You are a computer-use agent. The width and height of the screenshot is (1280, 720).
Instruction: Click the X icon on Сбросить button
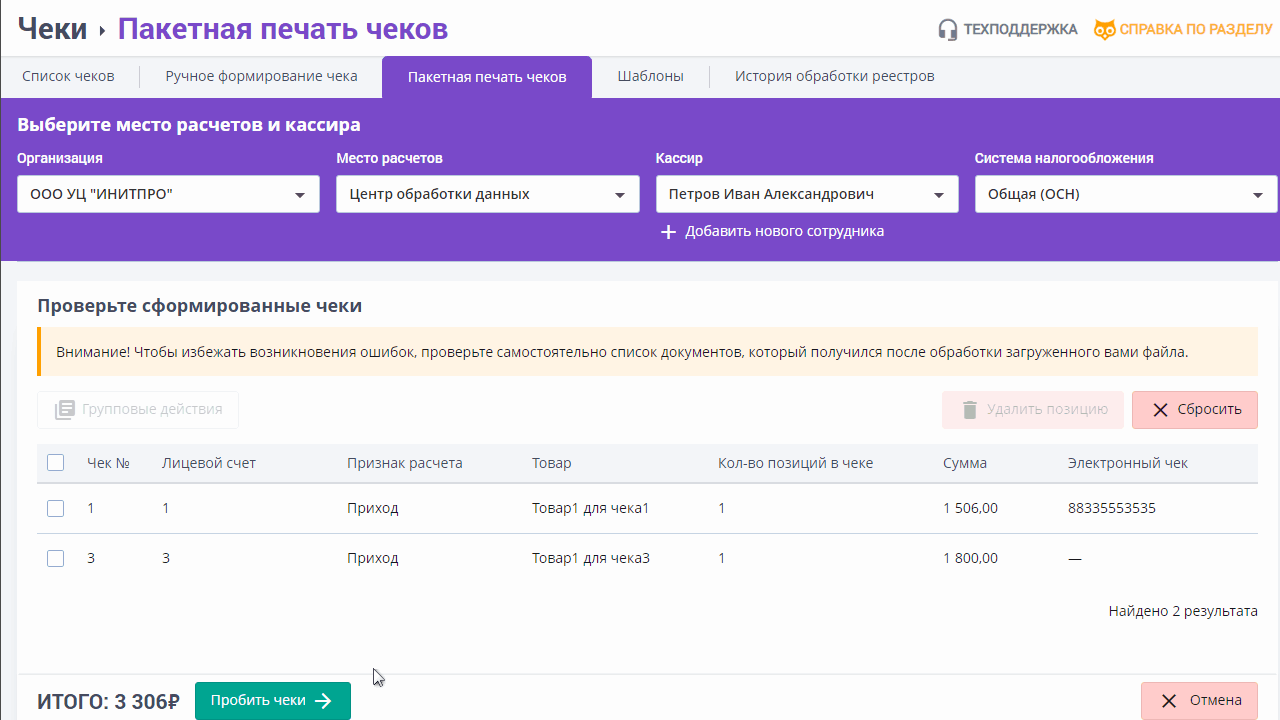tap(1160, 410)
